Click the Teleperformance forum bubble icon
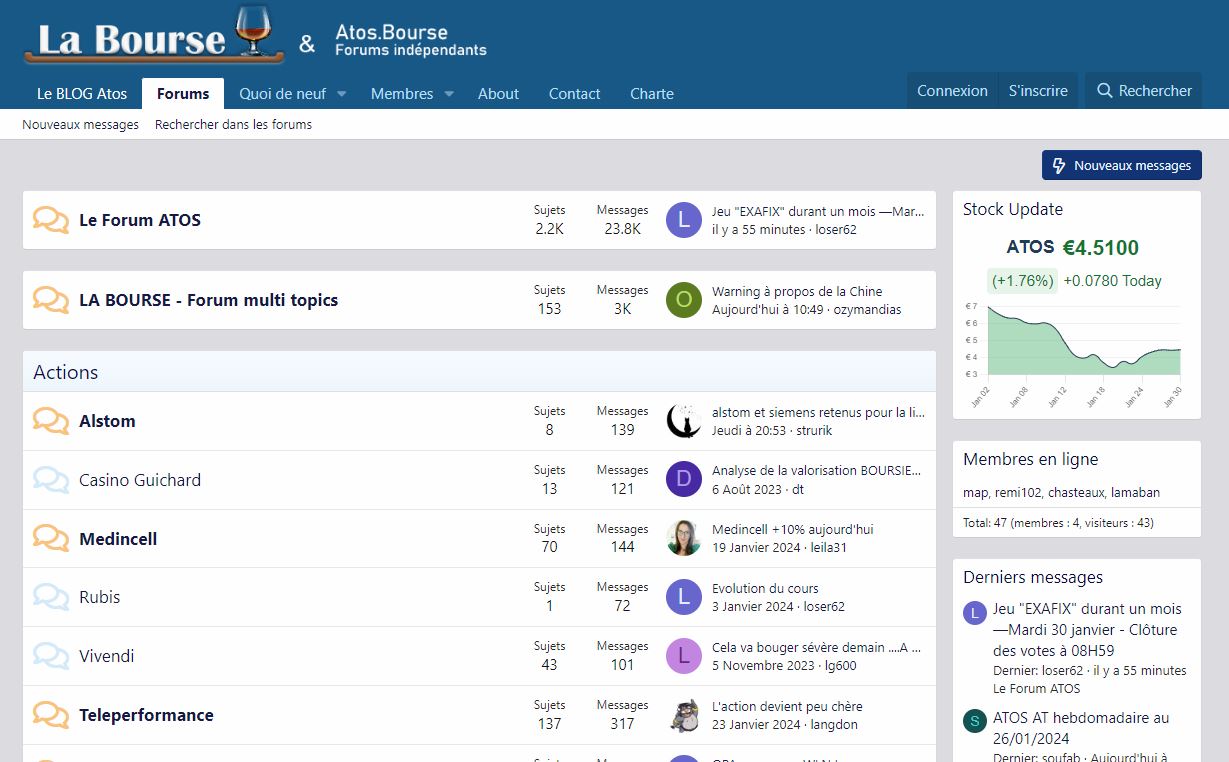This screenshot has height=762, width=1229. click(x=51, y=715)
